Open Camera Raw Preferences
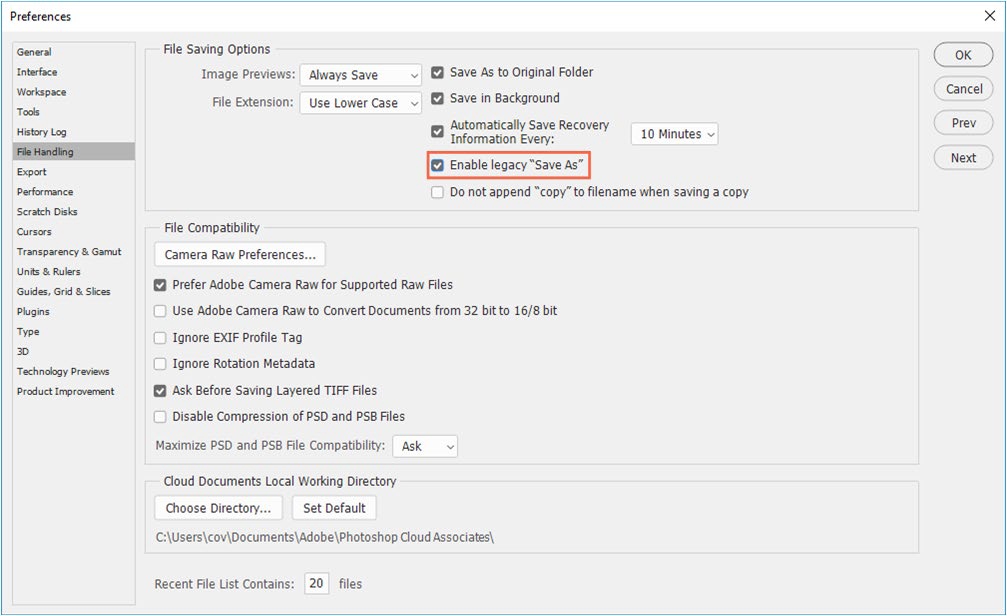Viewport: 1007px width, 616px height. tap(240, 255)
